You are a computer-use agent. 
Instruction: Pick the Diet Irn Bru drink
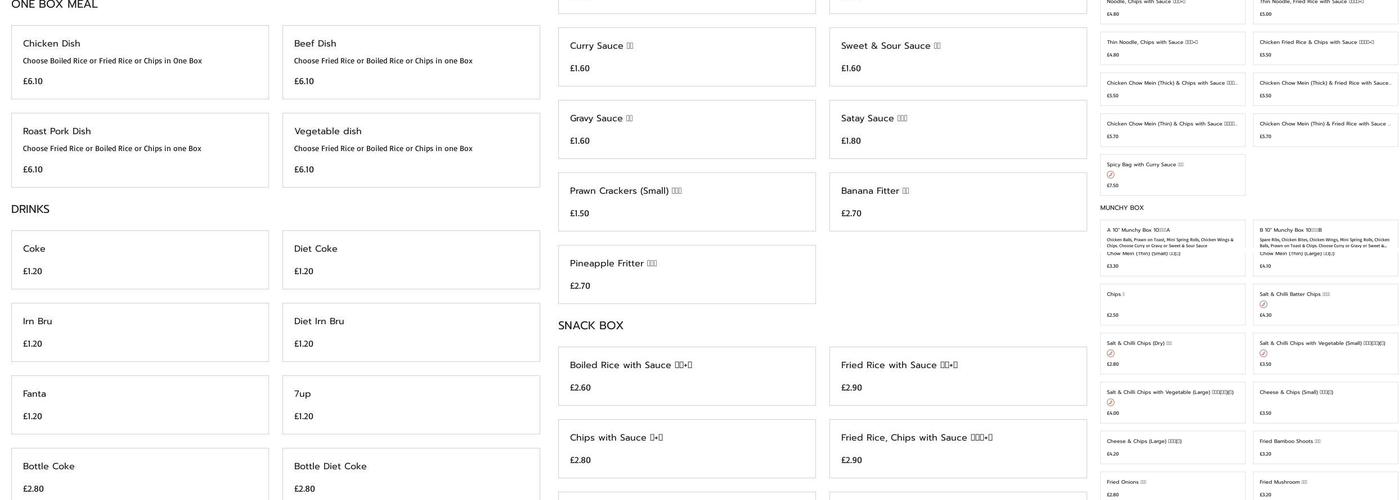tap(411, 332)
